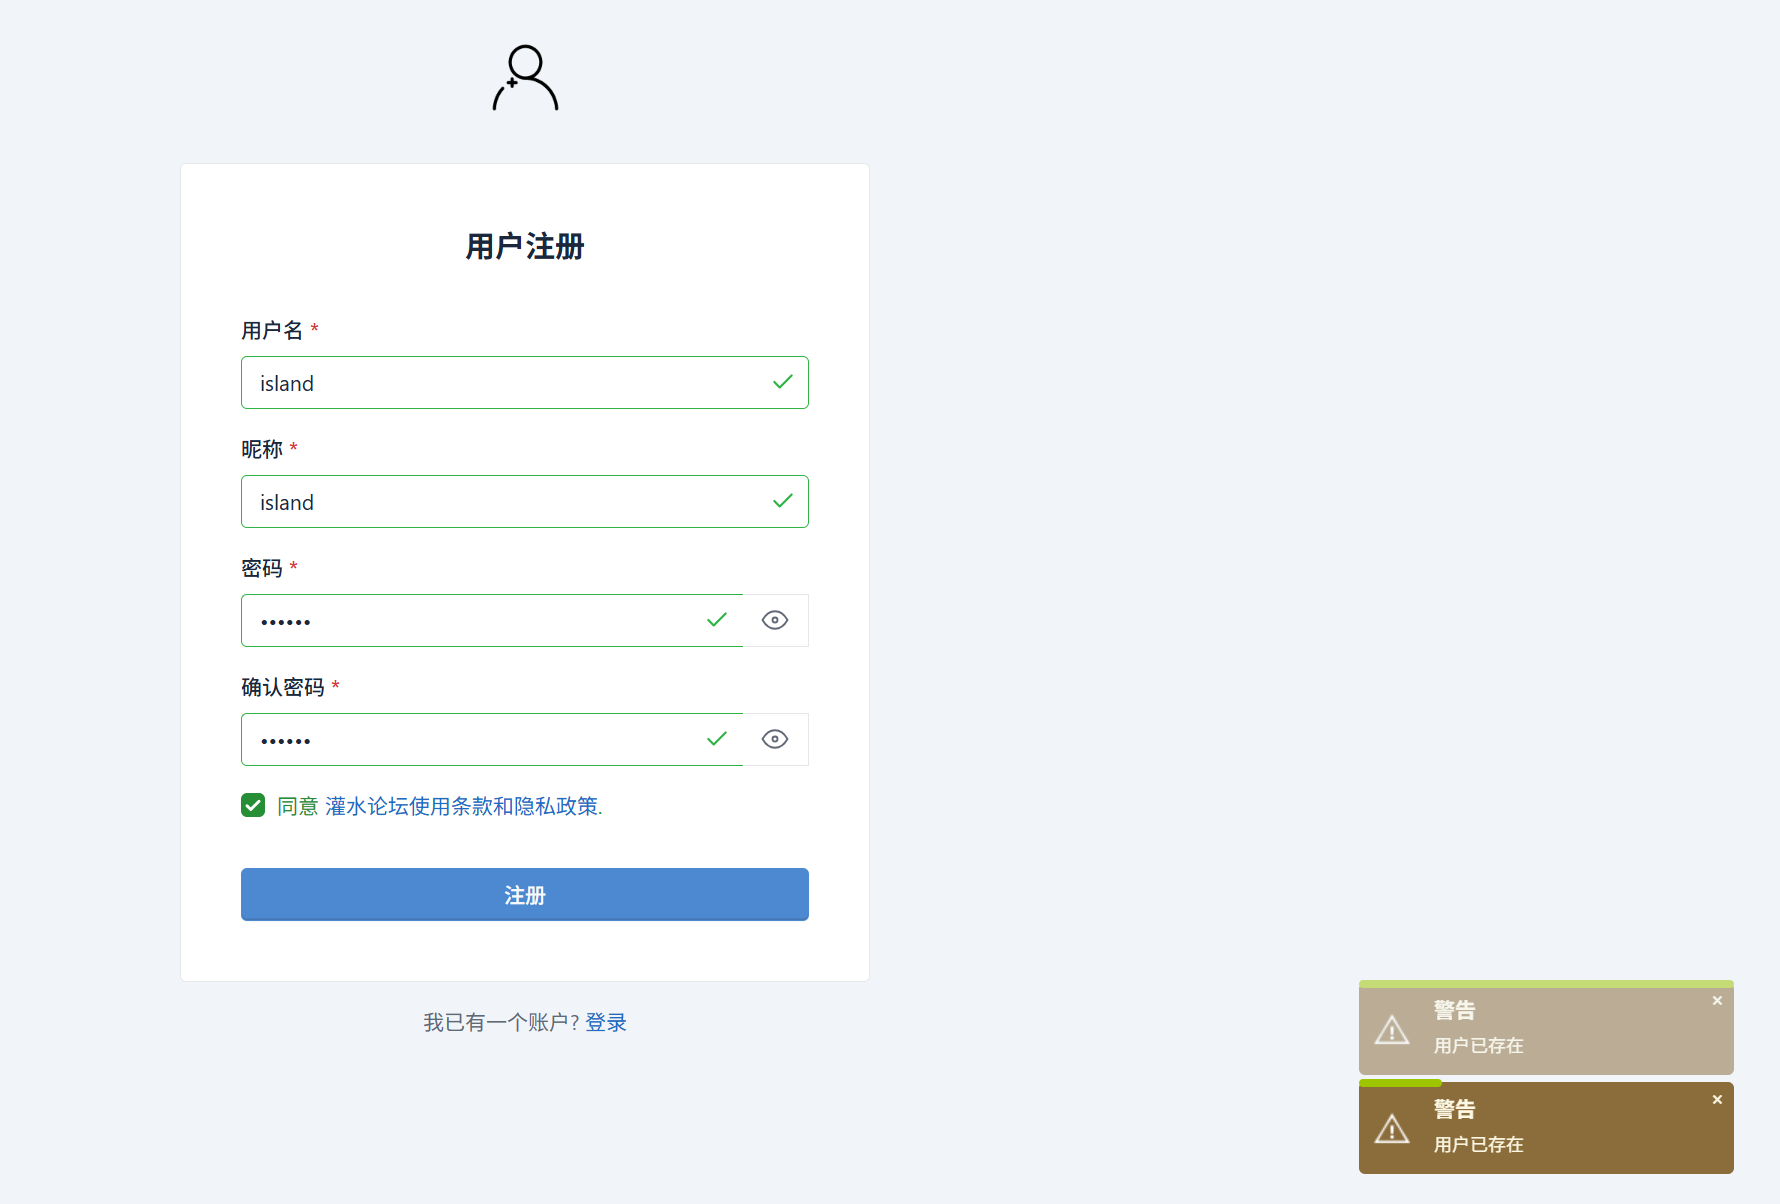Reveal confirm password with eye icon
1780x1204 pixels.
tap(775, 739)
